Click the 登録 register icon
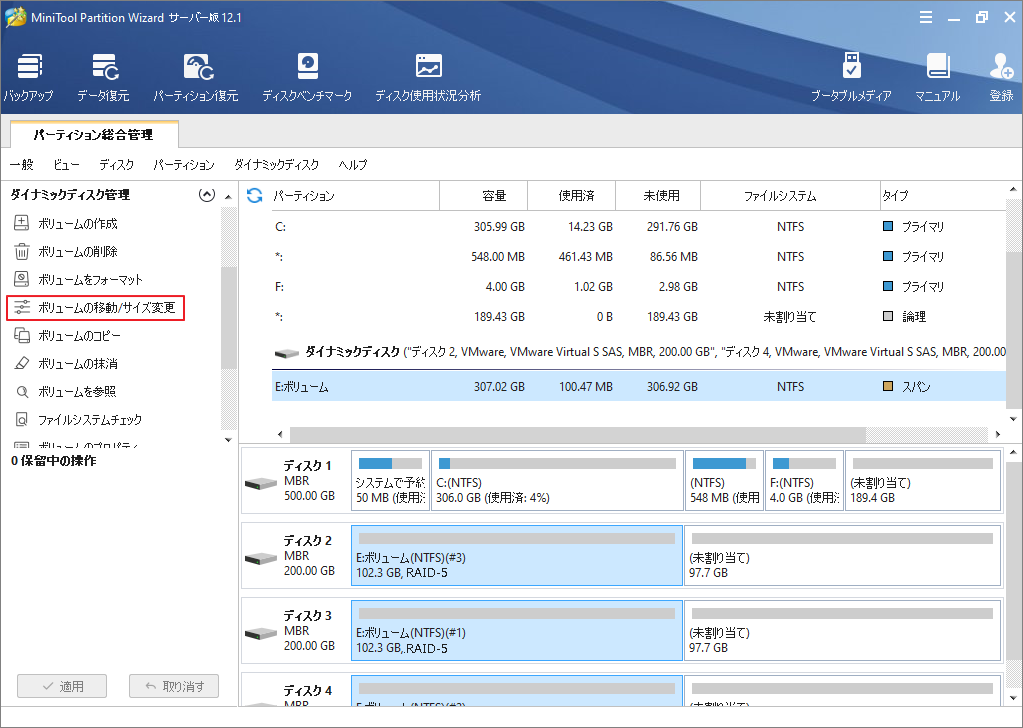This screenshot has width=1023, height=728. point(1001,77)
